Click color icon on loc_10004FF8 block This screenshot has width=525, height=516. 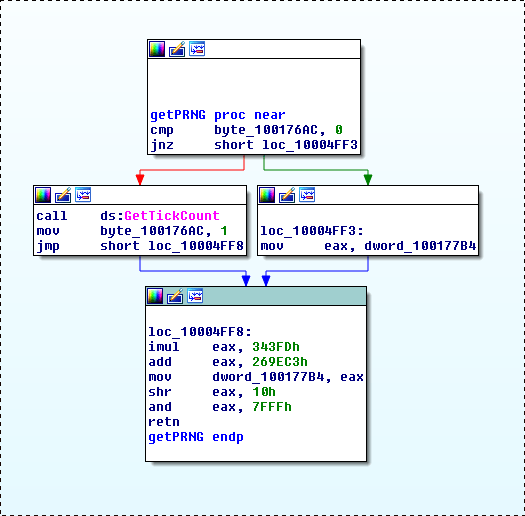click(155, 296)
